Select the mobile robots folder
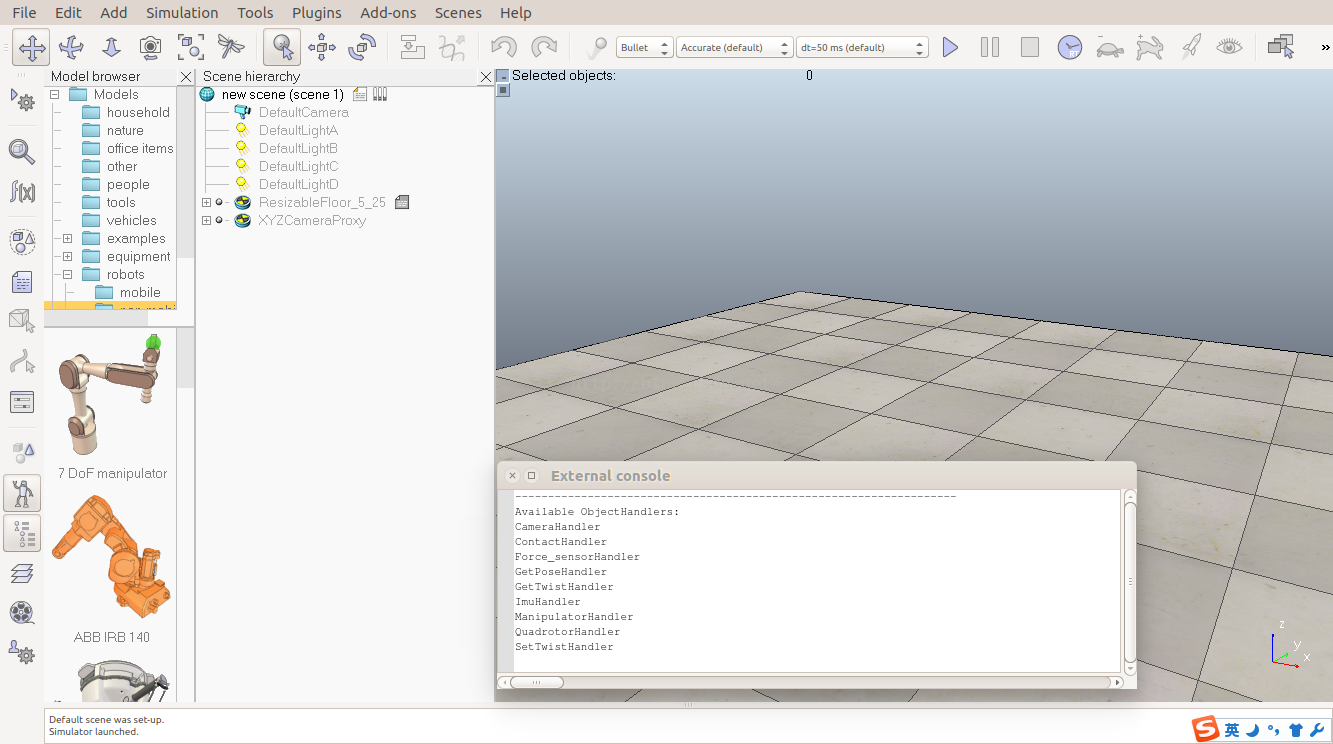 (x=140, y=293)
